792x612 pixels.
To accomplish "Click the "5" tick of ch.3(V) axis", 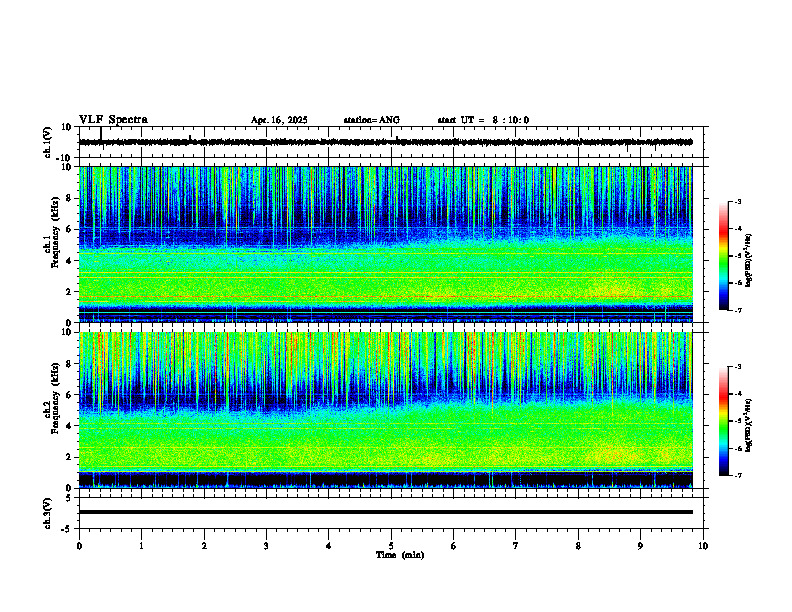I will 70,498.
